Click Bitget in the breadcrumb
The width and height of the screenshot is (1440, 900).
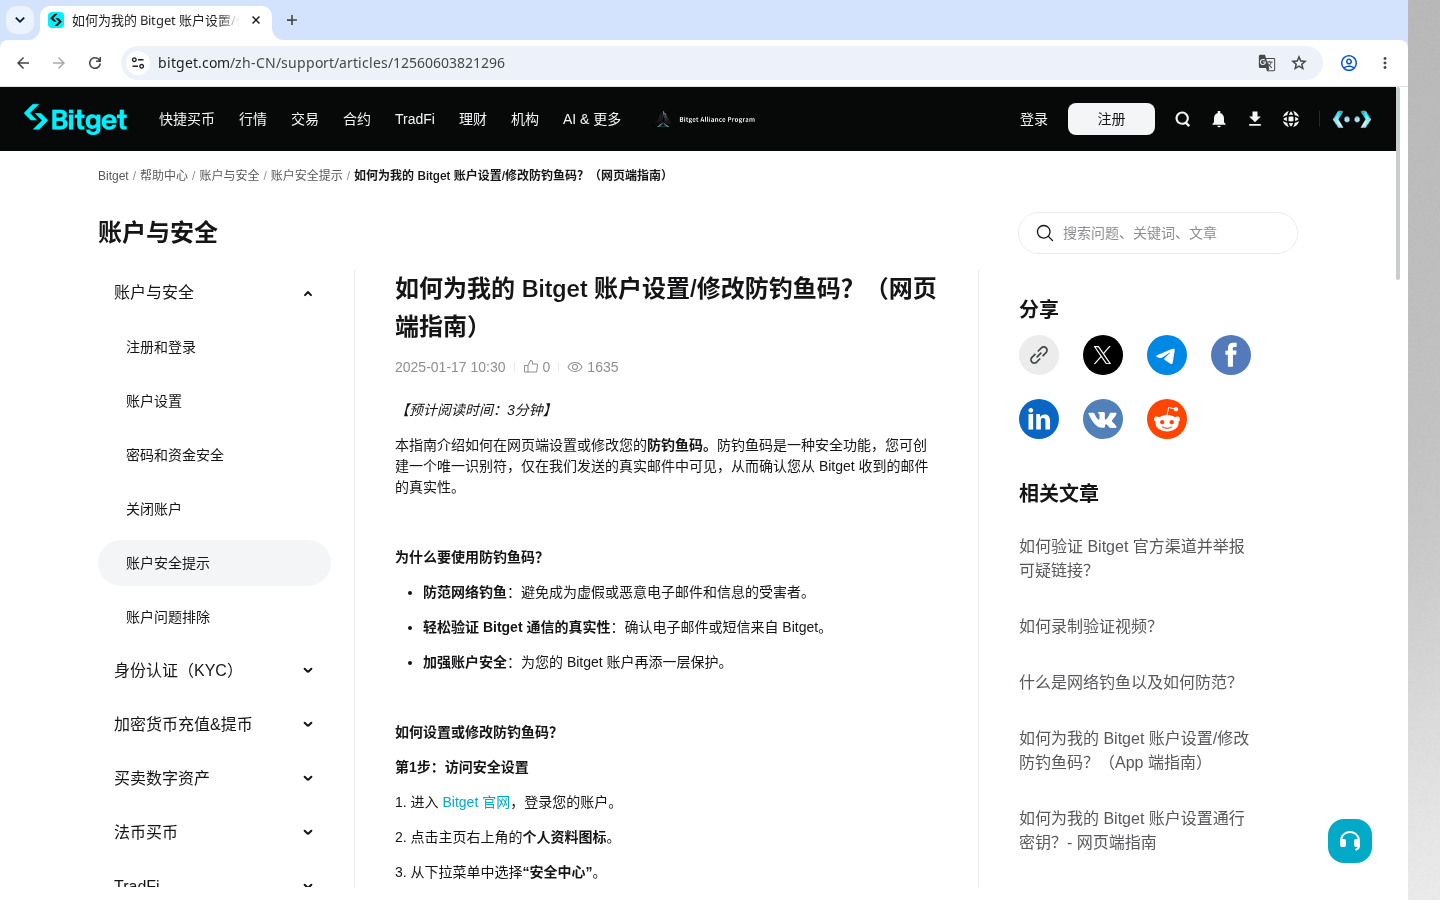coord(113,175)
